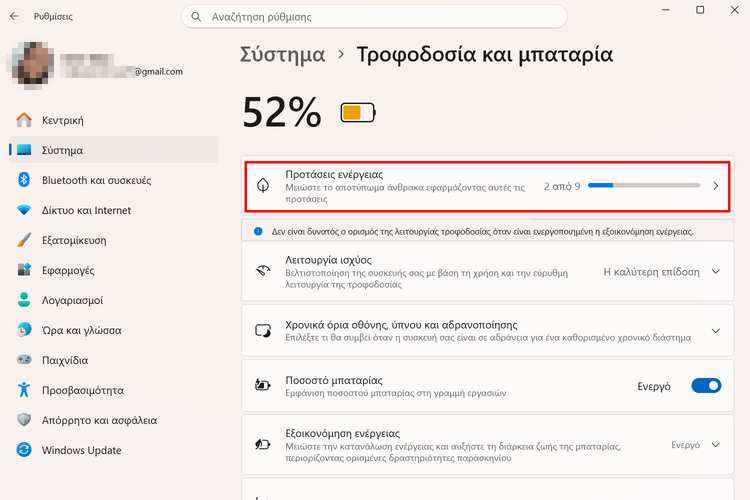Open Προτάσεις ενέργειας chevron arrow
This screenshot has height=500, width=750.
[x=715, y=186]
